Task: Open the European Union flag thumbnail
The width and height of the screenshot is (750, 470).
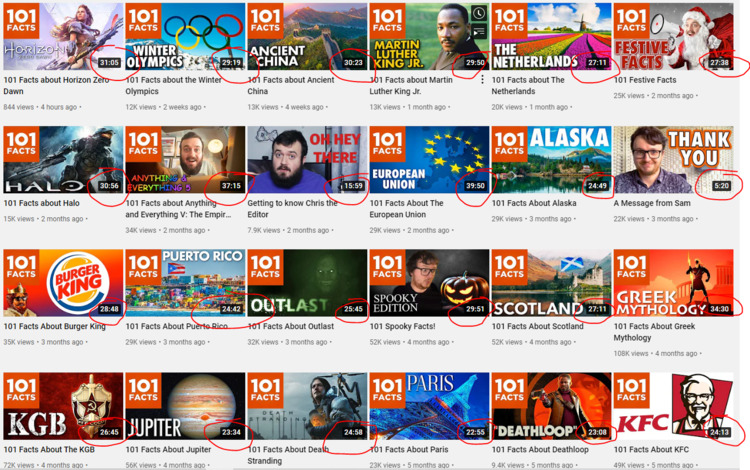Action: 429,160
